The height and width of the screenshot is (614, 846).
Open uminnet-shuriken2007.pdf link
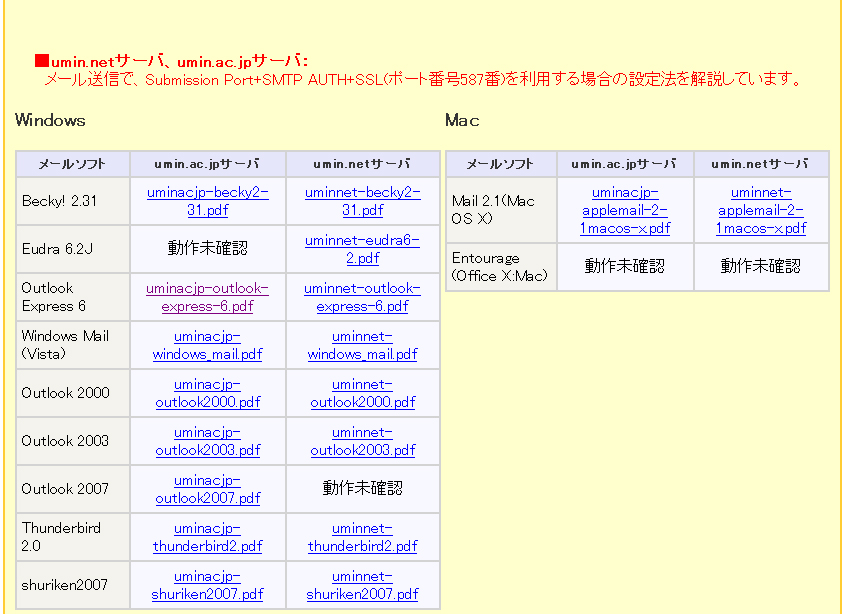pyautogui.click(x=363, y=585)
